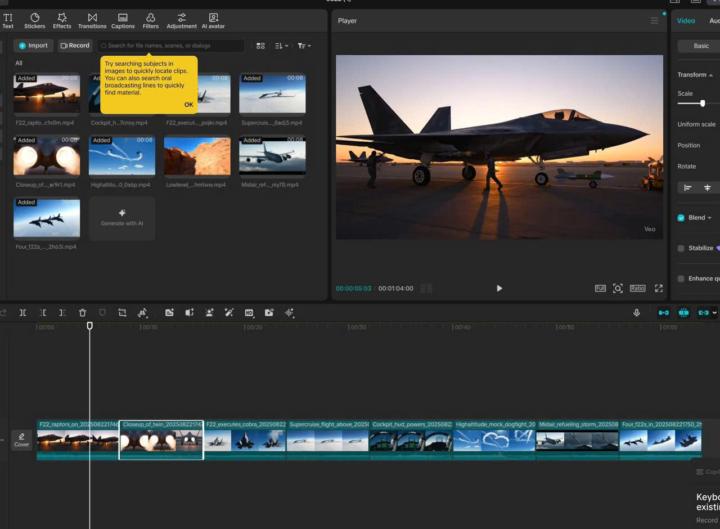This screenshot has width=720, height=529.
Task: Disable the Blend checkbox
Action: pos(681,217)
